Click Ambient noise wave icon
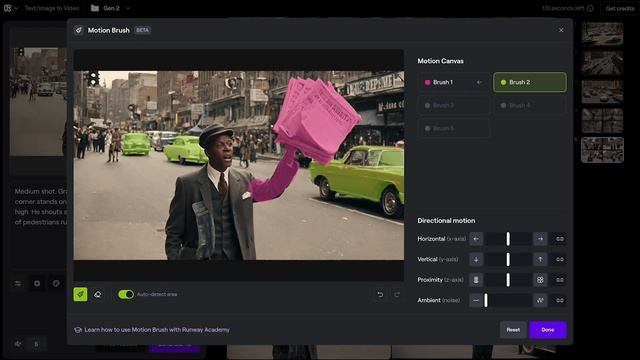The height and width of the screenshot is (360, 640). tap(540, 300)
